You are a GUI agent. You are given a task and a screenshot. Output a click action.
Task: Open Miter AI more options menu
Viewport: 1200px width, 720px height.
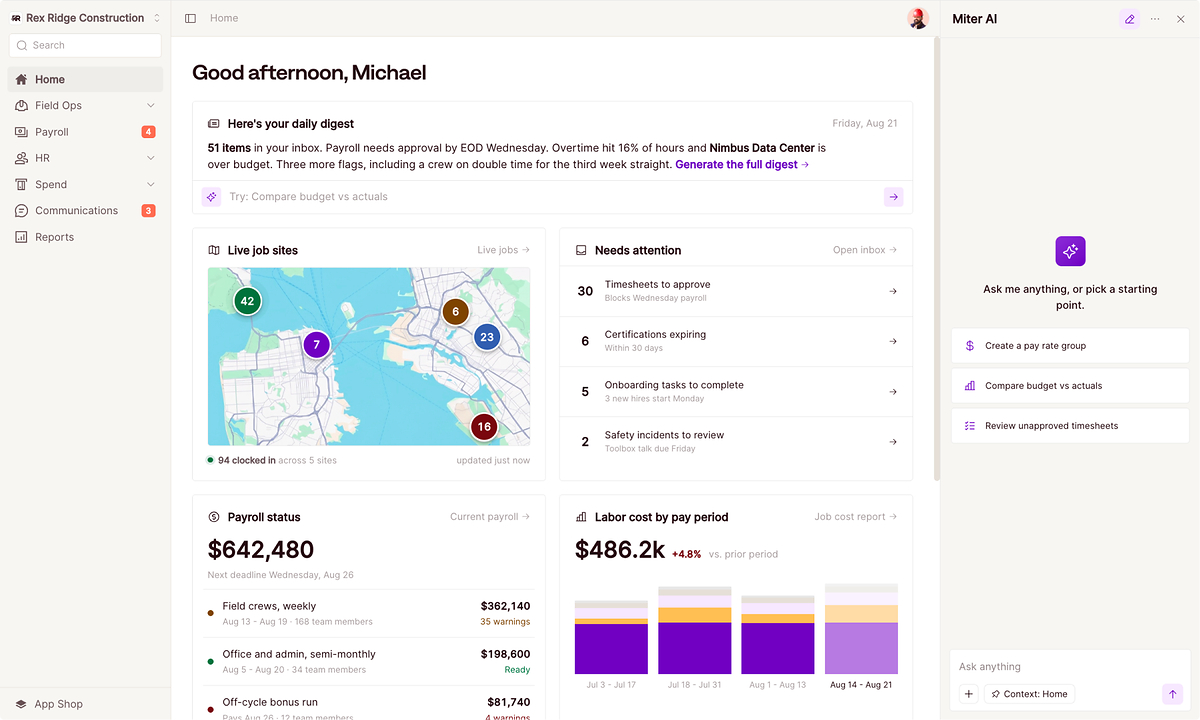1155,19
